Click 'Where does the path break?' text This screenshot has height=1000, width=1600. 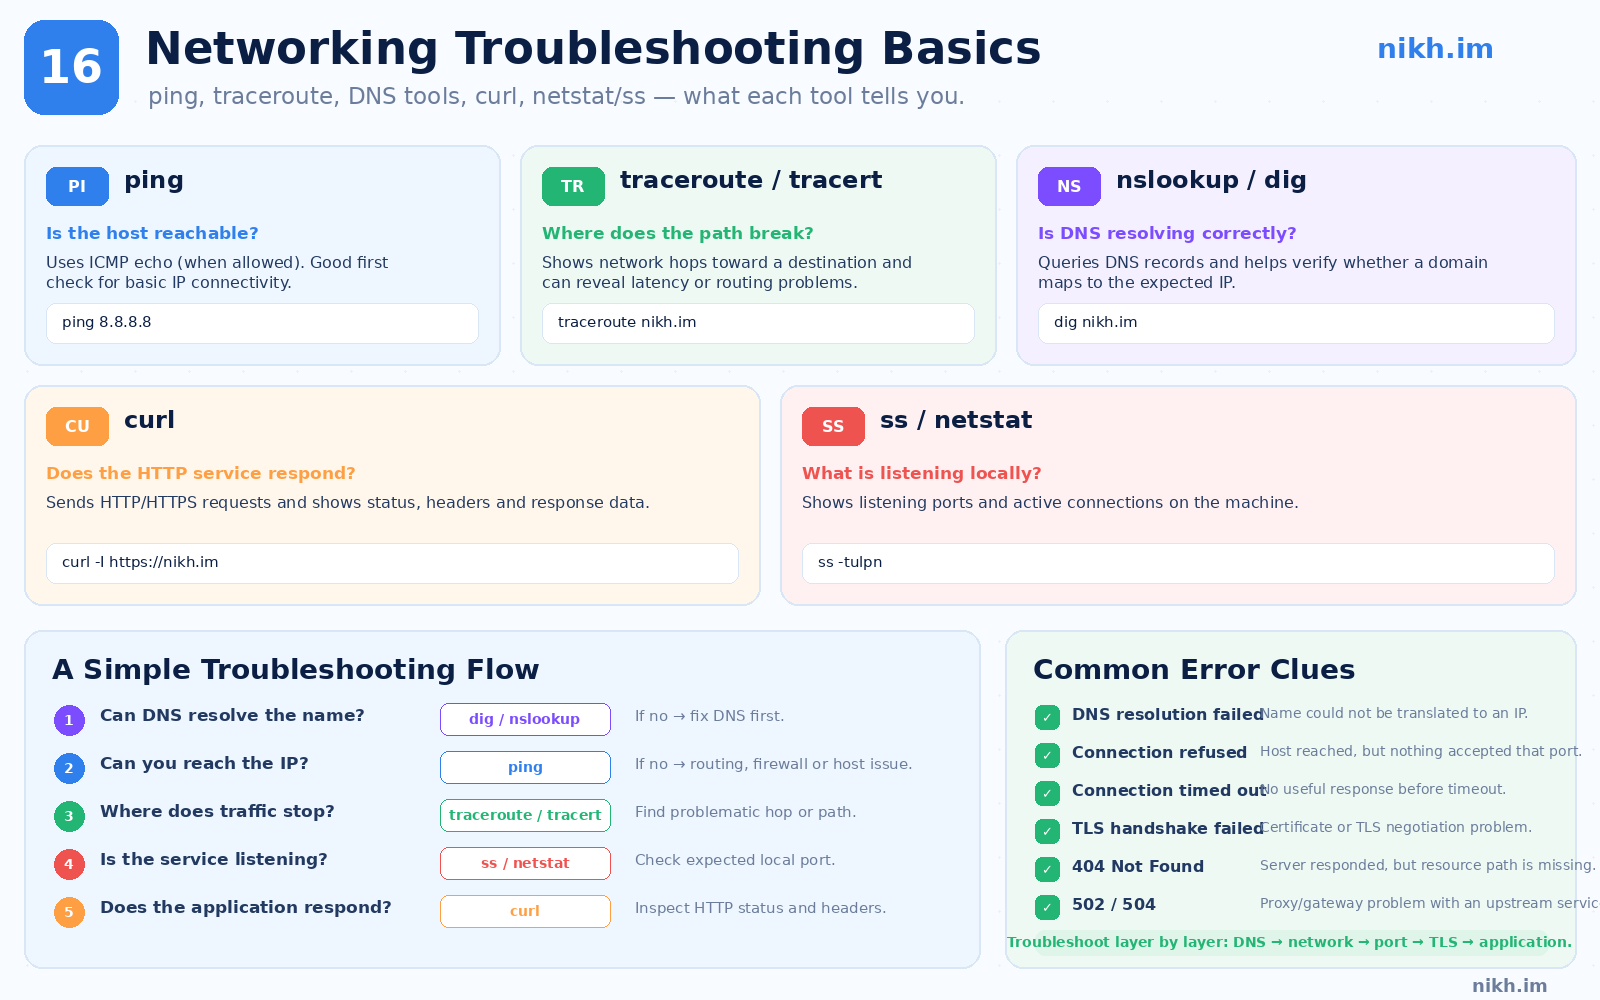pos(678,233)
